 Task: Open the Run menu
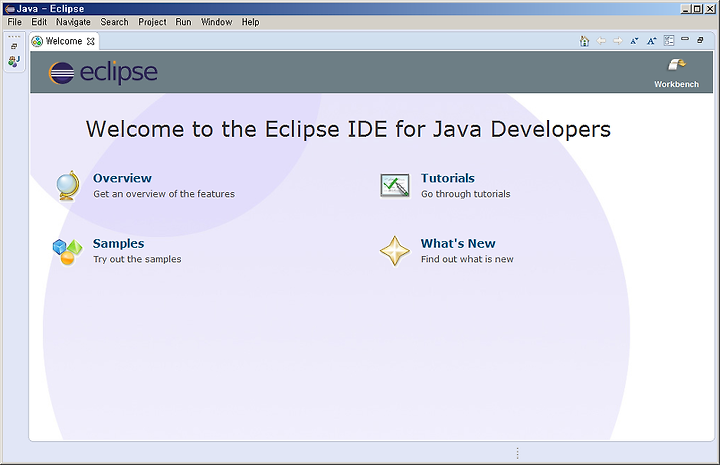click(183, 22)
